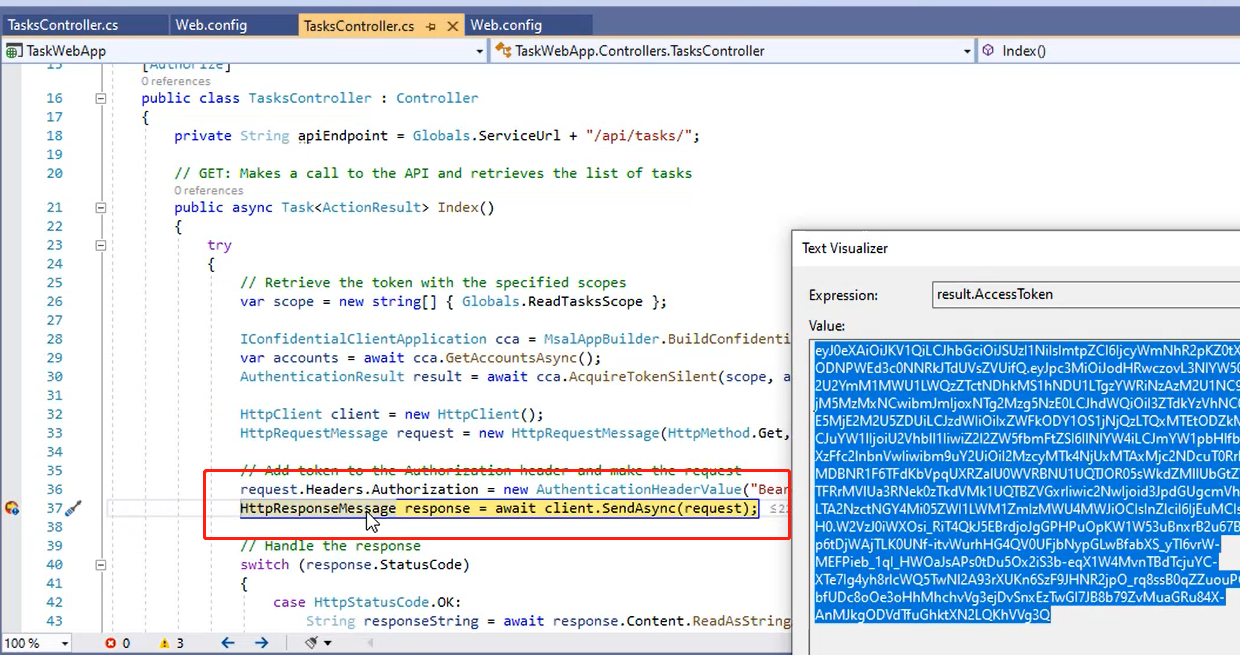Screen dimensions: 1240x655
Task: Click the breakpoint glyph on line 37
Action: 12,508
